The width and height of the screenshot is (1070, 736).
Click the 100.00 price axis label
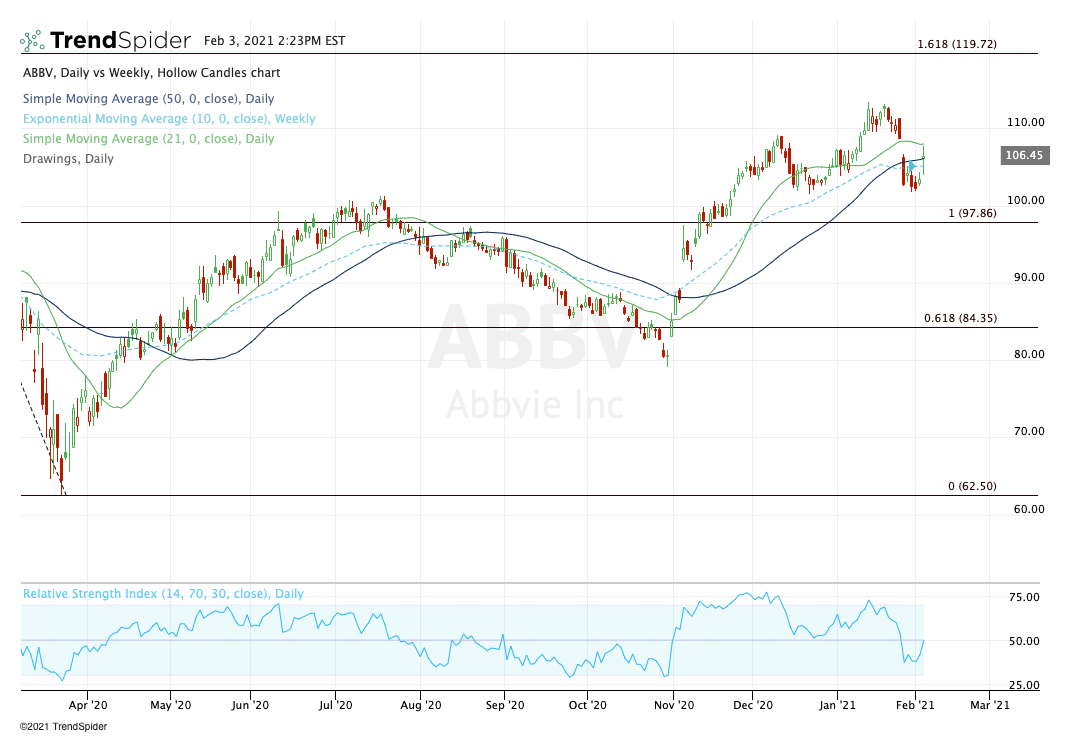tap(1026, 200)
